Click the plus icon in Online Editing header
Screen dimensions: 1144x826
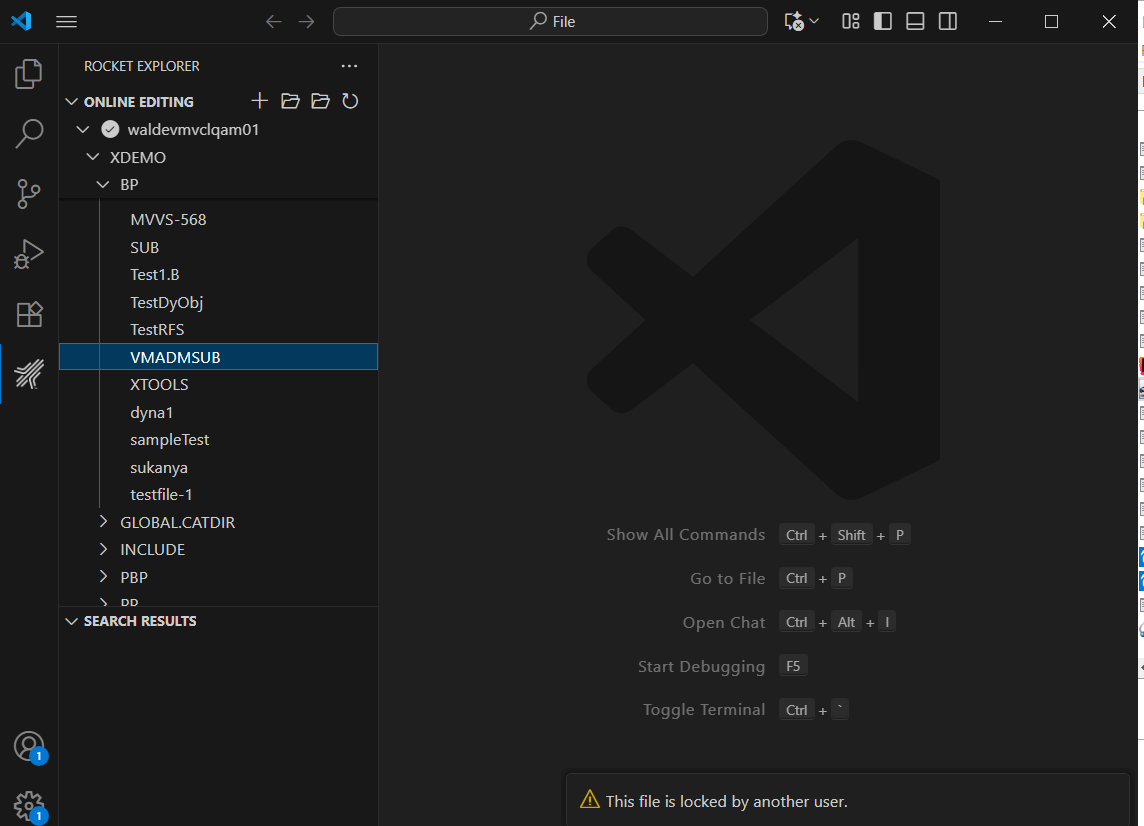point(260,101)
